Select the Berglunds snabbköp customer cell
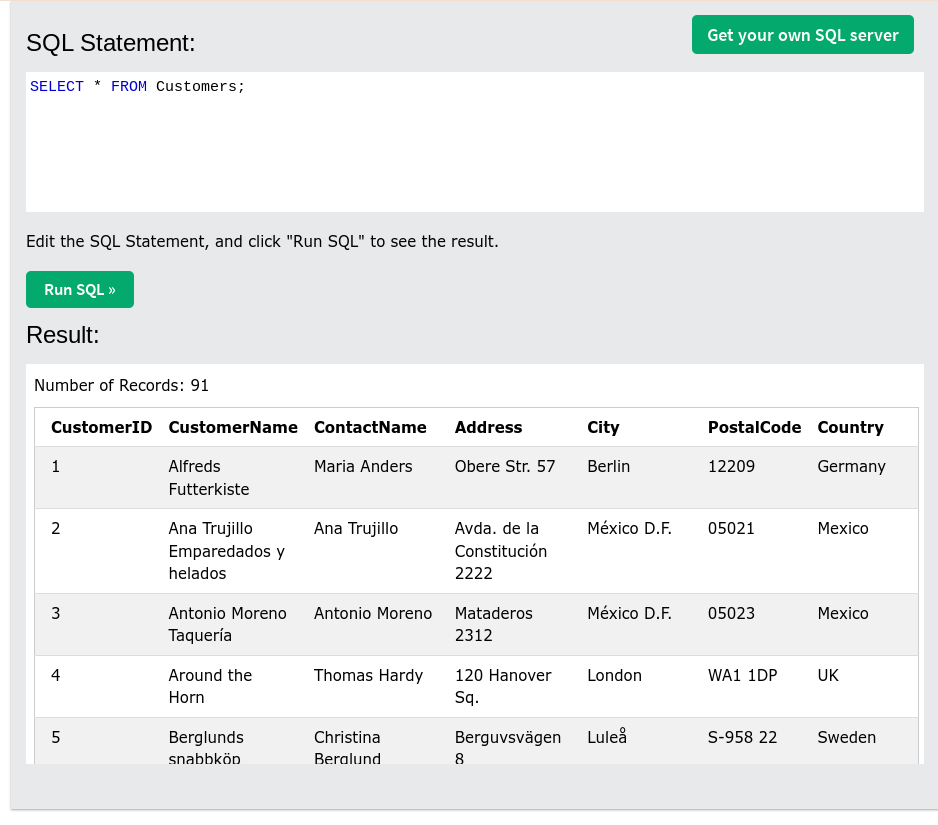938x825 pixels. [233, 742]
